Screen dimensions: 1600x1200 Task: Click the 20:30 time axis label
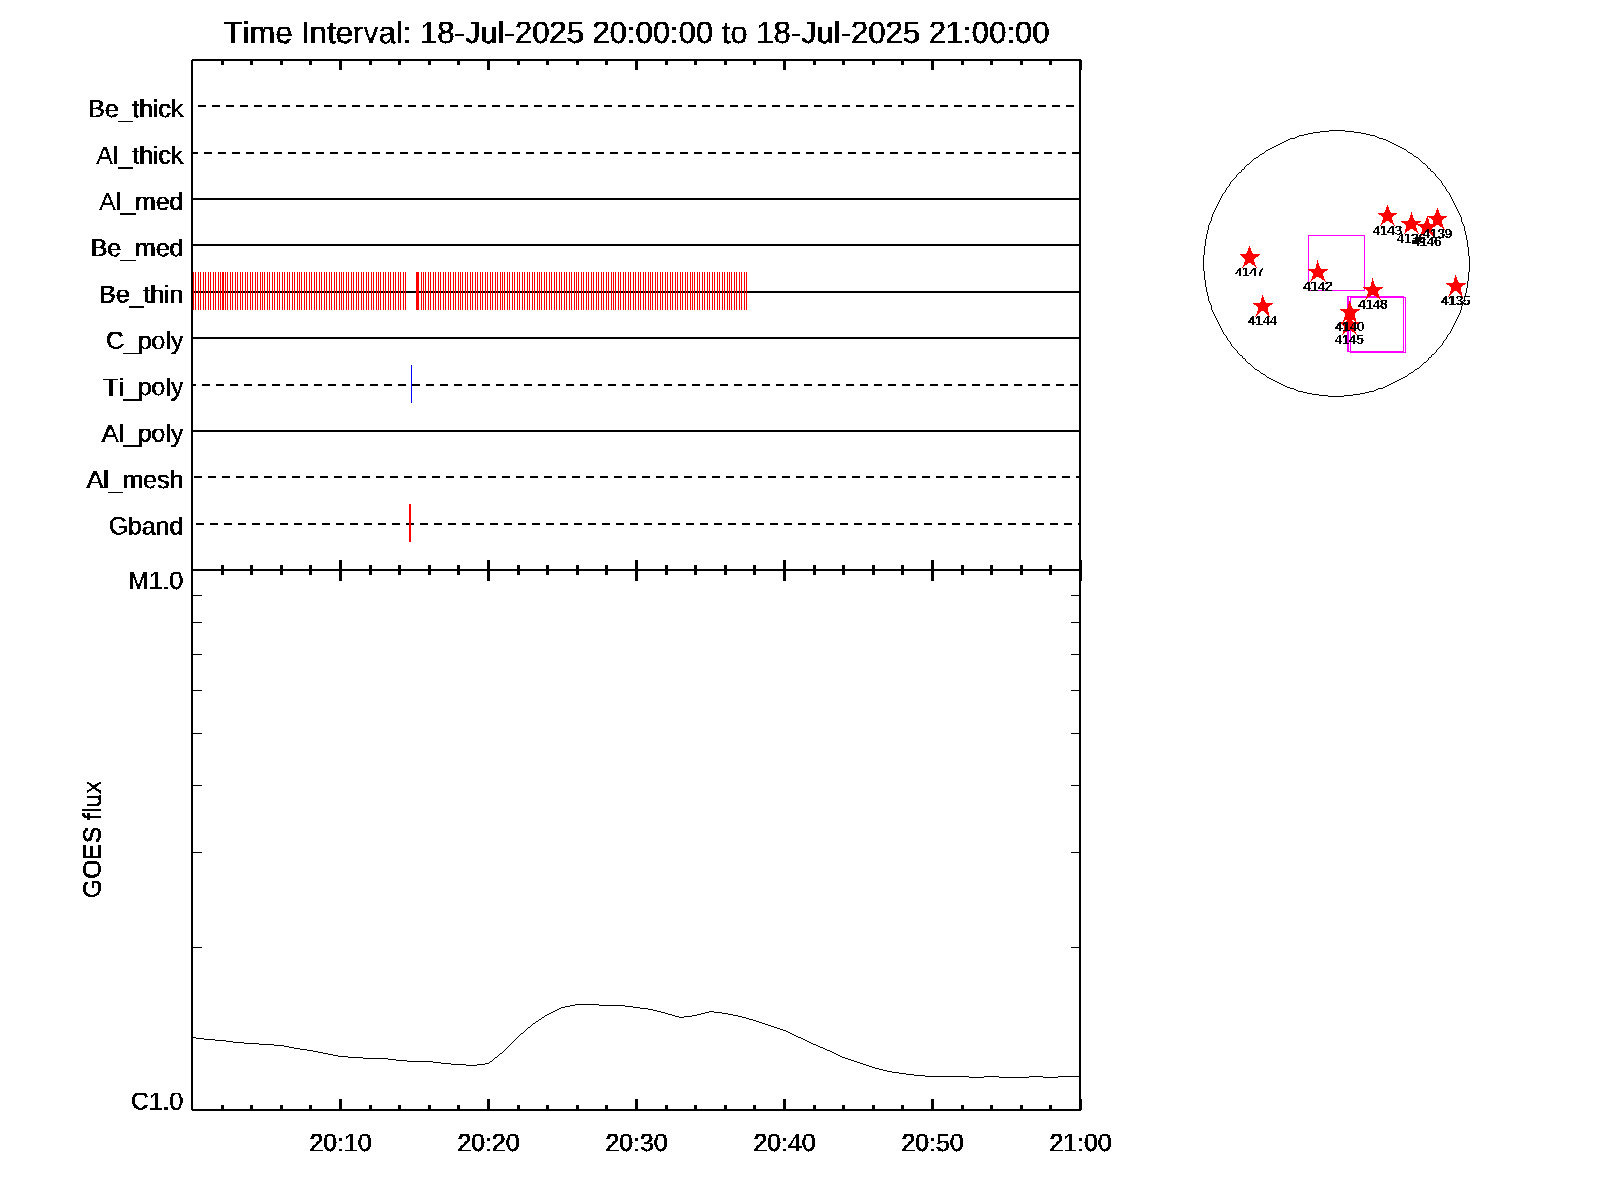click(636, 1143)
